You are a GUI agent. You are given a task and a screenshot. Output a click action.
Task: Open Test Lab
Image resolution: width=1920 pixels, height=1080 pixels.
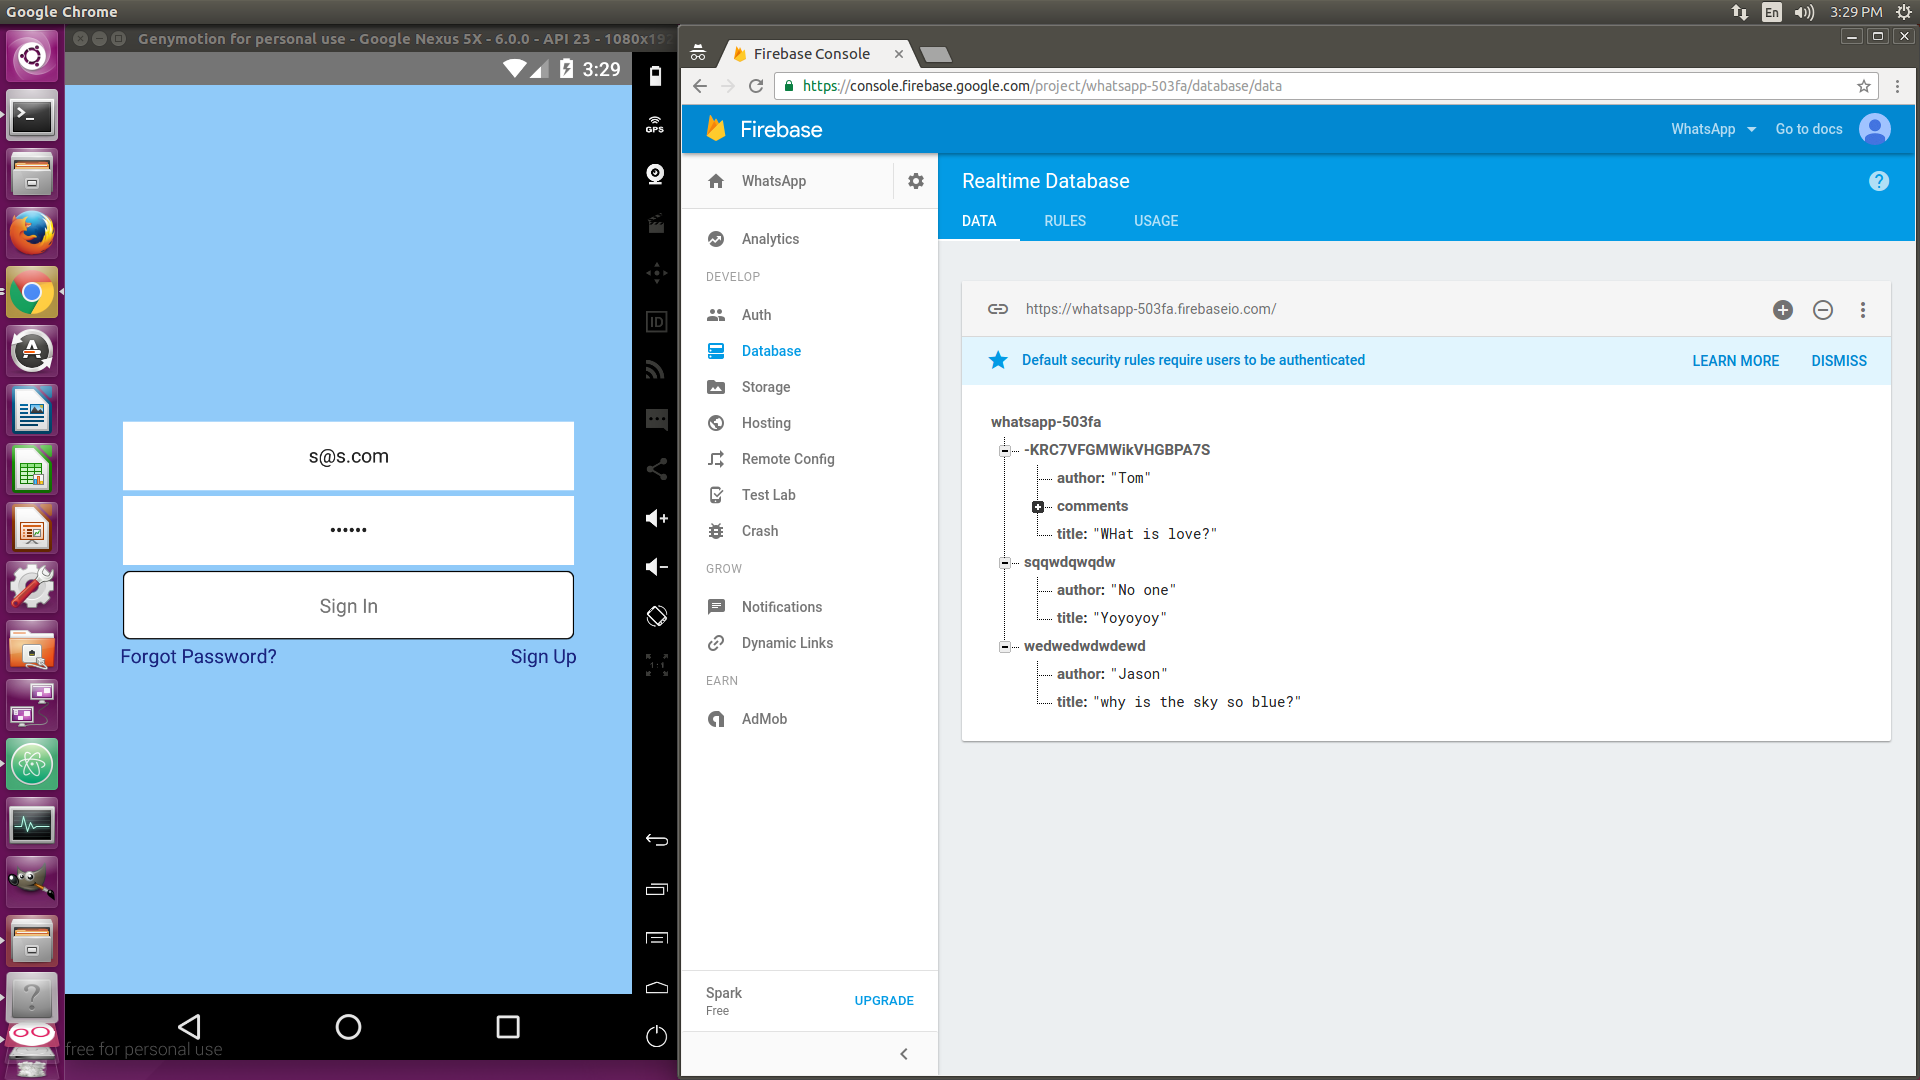(768, 495)
